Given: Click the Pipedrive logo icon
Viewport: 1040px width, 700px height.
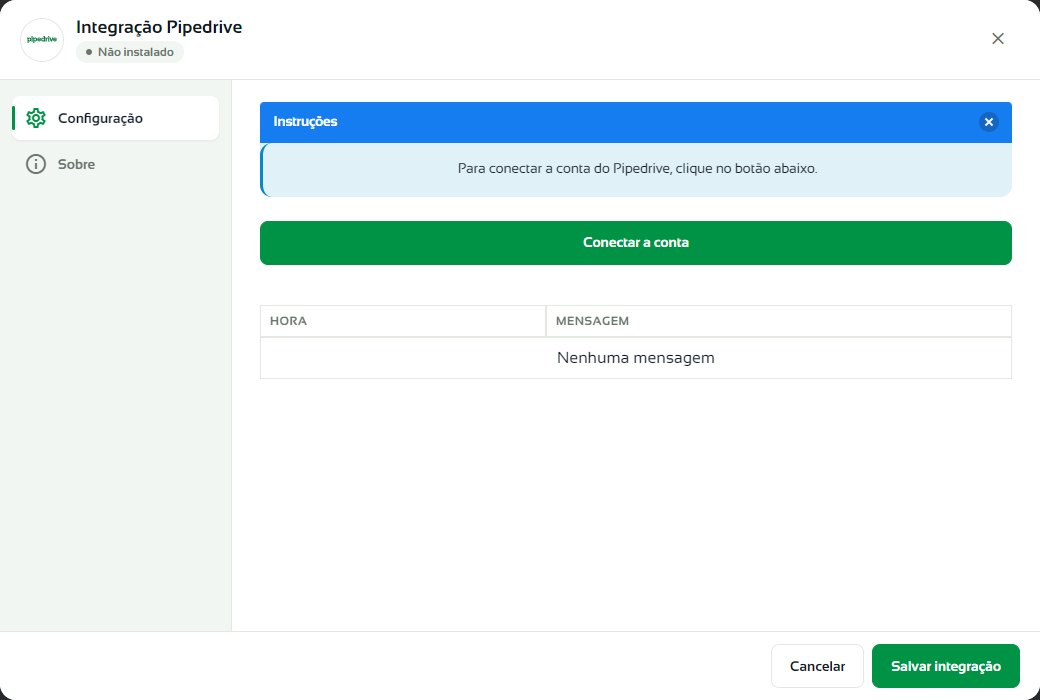Looking at the screenshot, I should point(42,40).
